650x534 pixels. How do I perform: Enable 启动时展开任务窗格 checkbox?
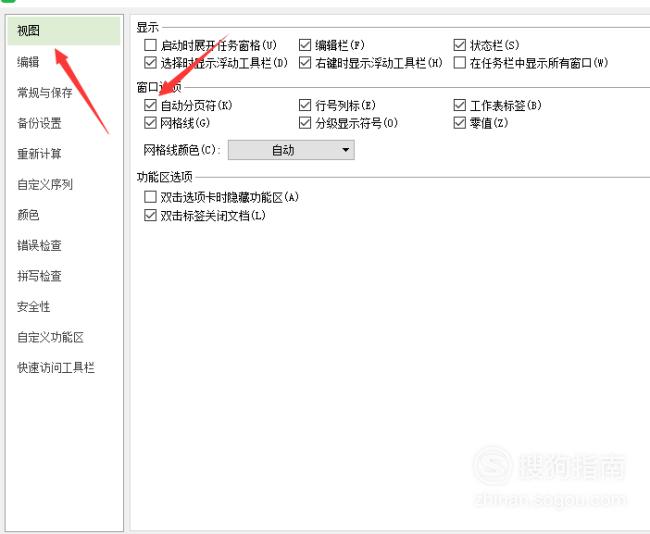(150, 45)
